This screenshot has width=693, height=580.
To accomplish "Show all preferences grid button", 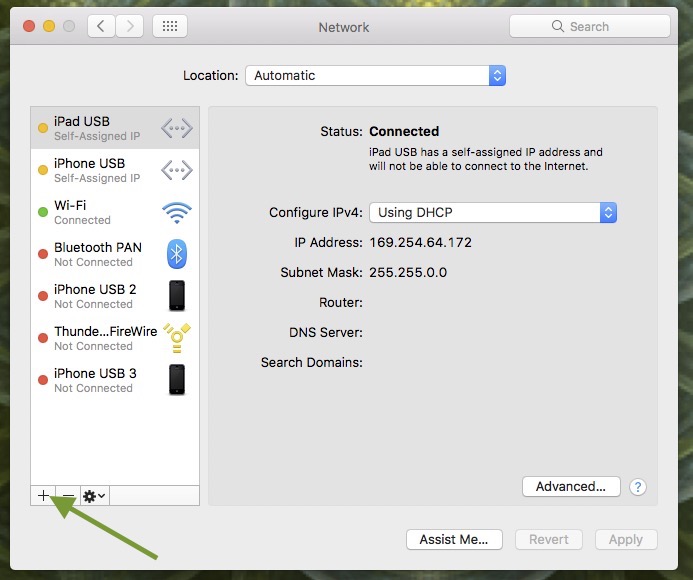I will [170, 26].
